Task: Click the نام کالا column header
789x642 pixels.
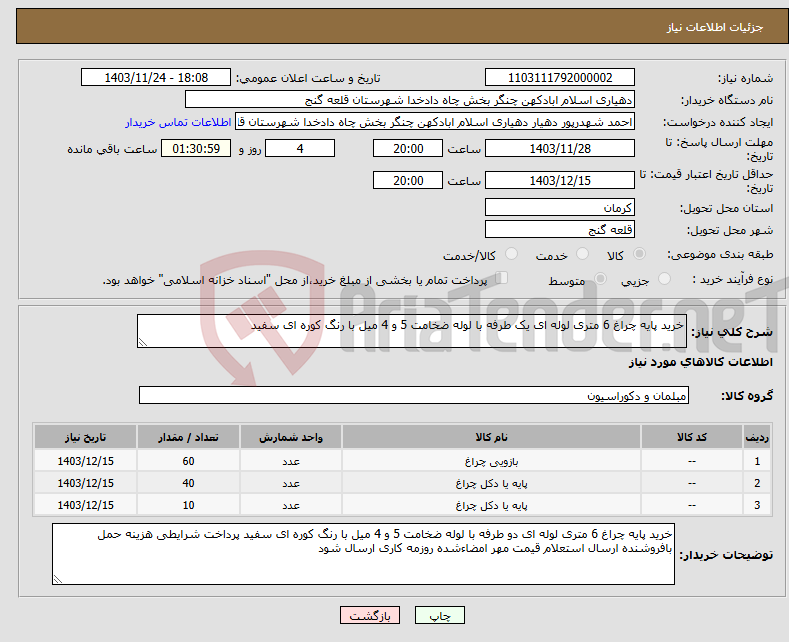Action: tap(491, 437)
